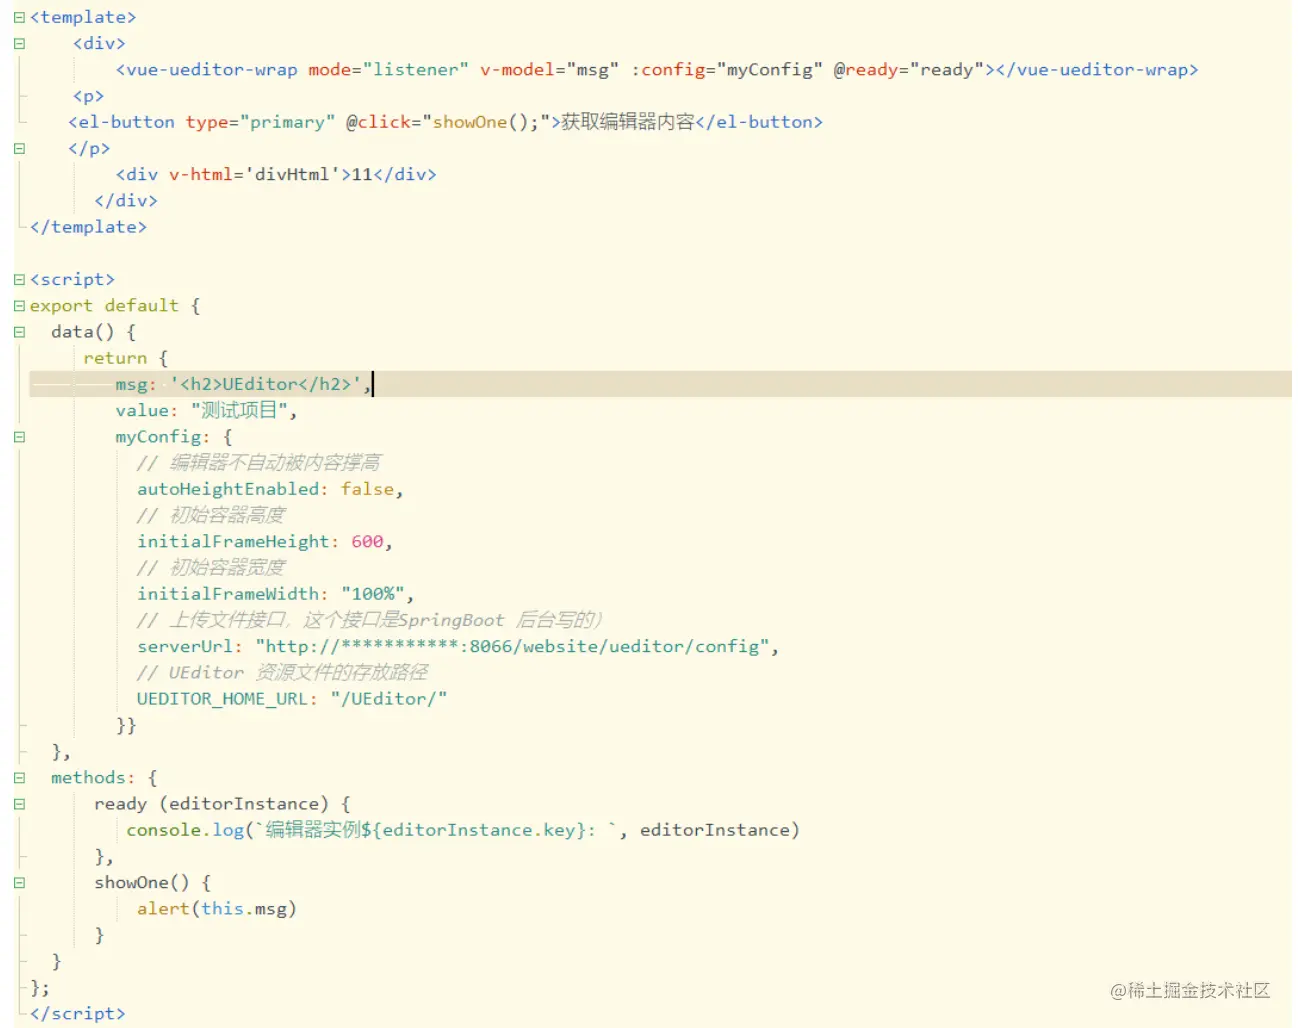Click the closing </vue-ueditor-wrap> tag
Image resolution: width=1298 pixels, height=1028 pixels.
1096,70
